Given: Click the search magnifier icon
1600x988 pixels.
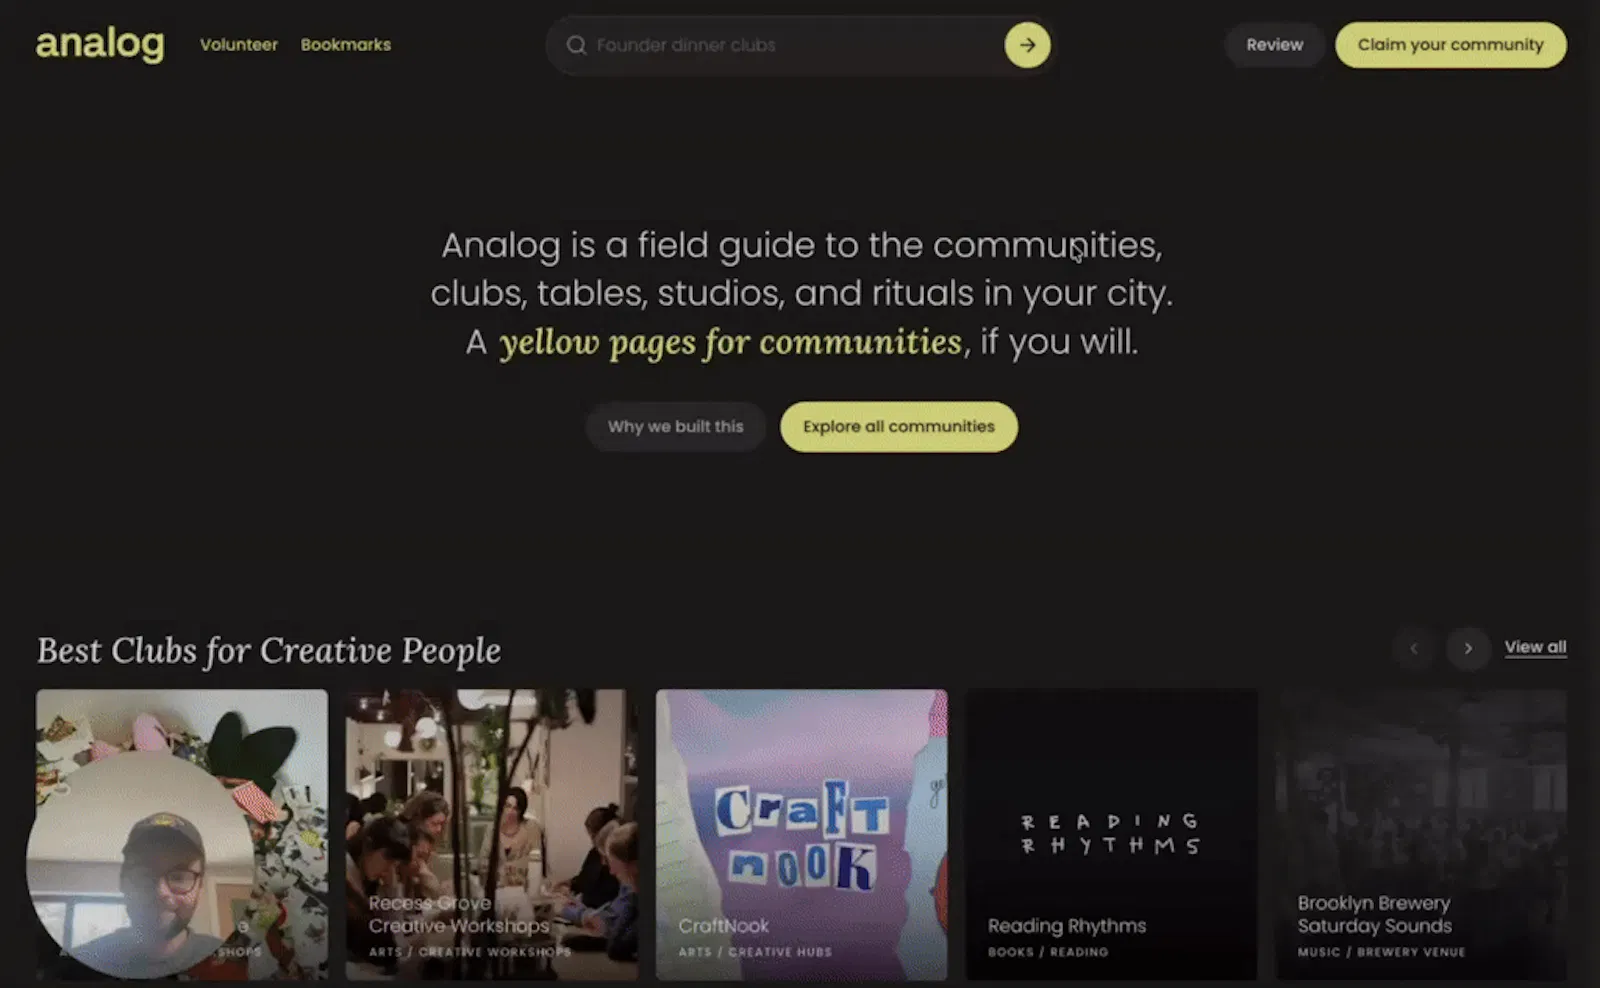Looking at the screenshot, I should click(576, 45).
